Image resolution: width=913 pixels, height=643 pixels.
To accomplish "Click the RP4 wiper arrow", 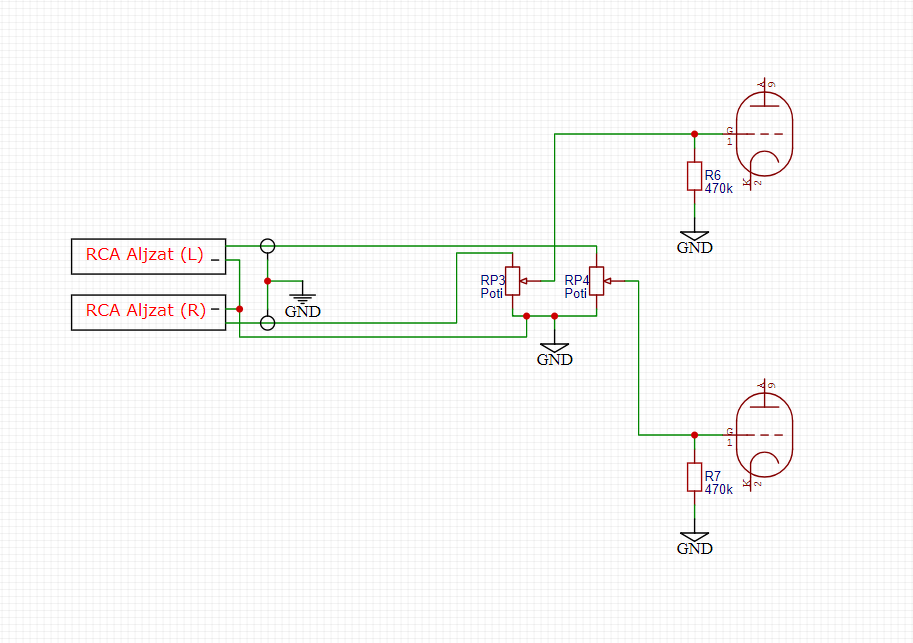I will click(607, 281).
